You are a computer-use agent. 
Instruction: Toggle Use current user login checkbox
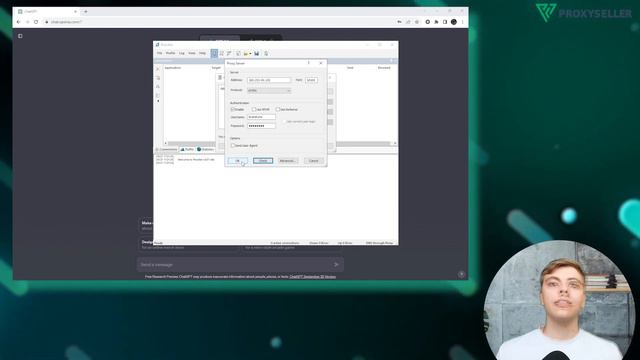click(x=284, y=122)
